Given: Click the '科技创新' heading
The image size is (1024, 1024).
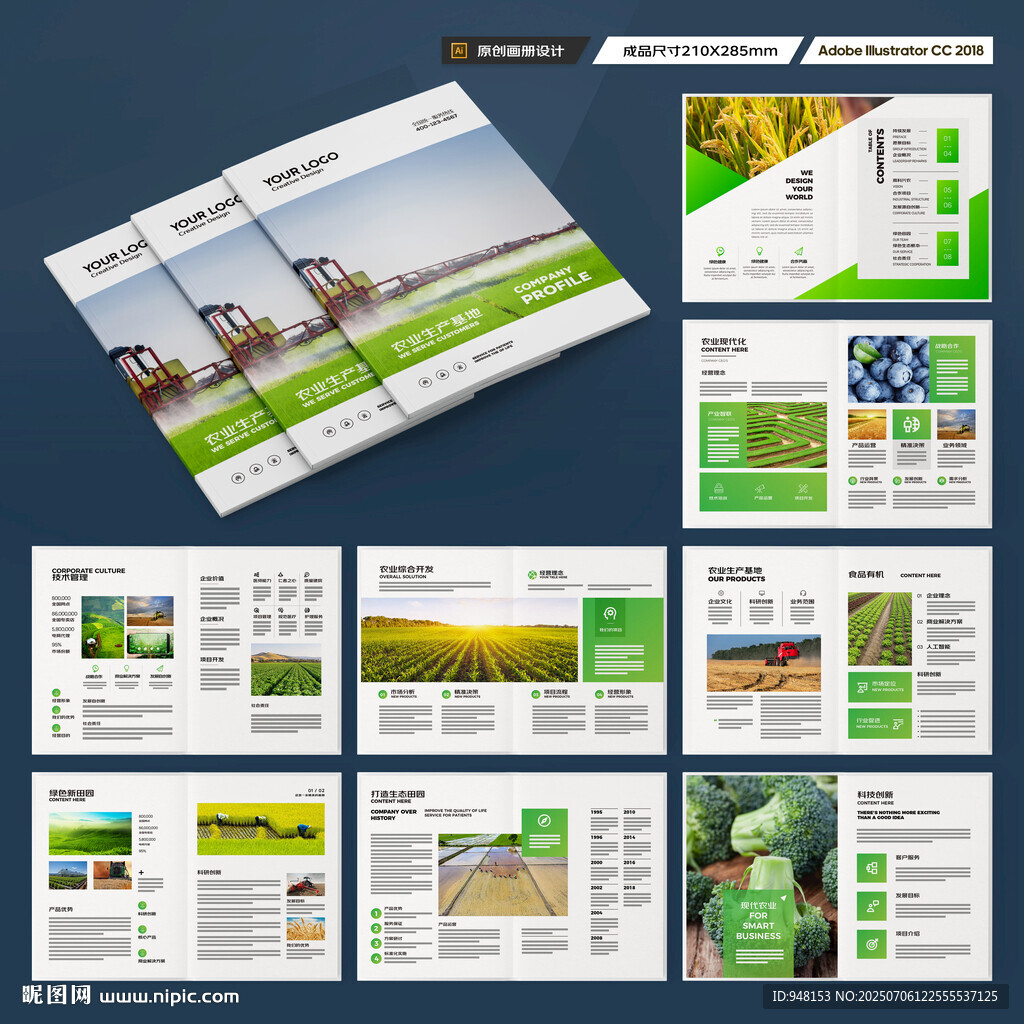Looking at the screenshot, I should [875, 794].
